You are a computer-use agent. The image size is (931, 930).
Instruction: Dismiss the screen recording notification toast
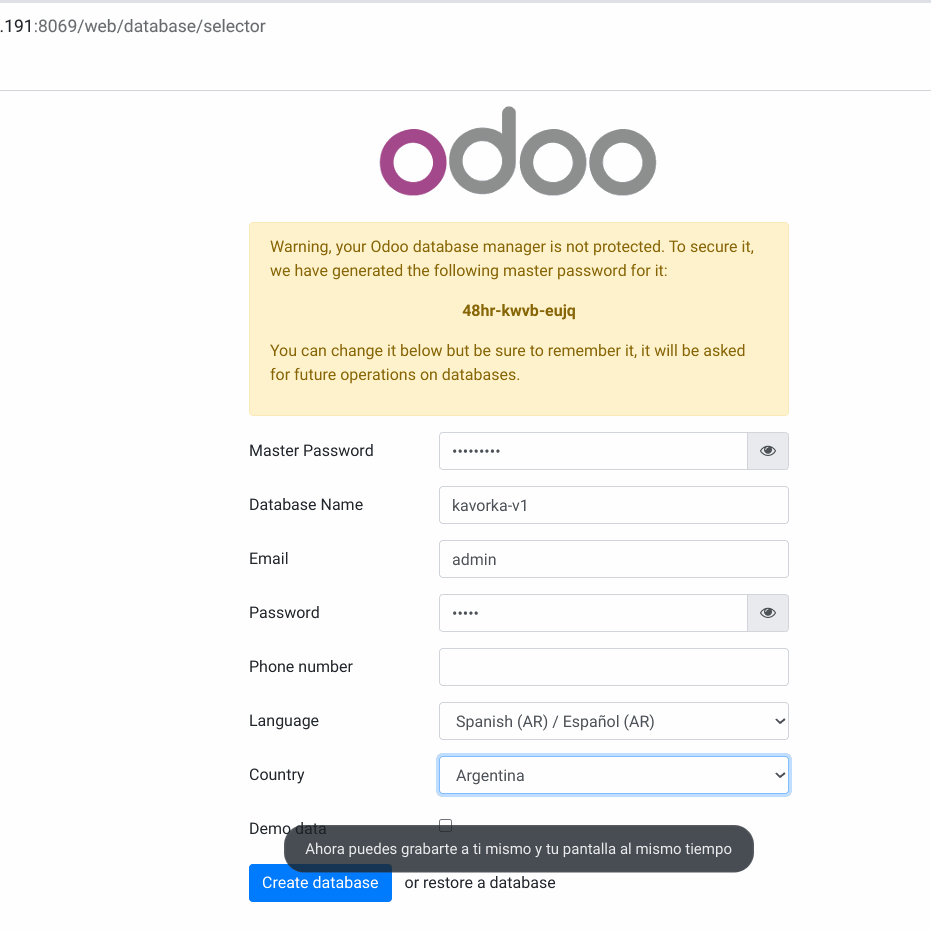[x=519, y=849]
